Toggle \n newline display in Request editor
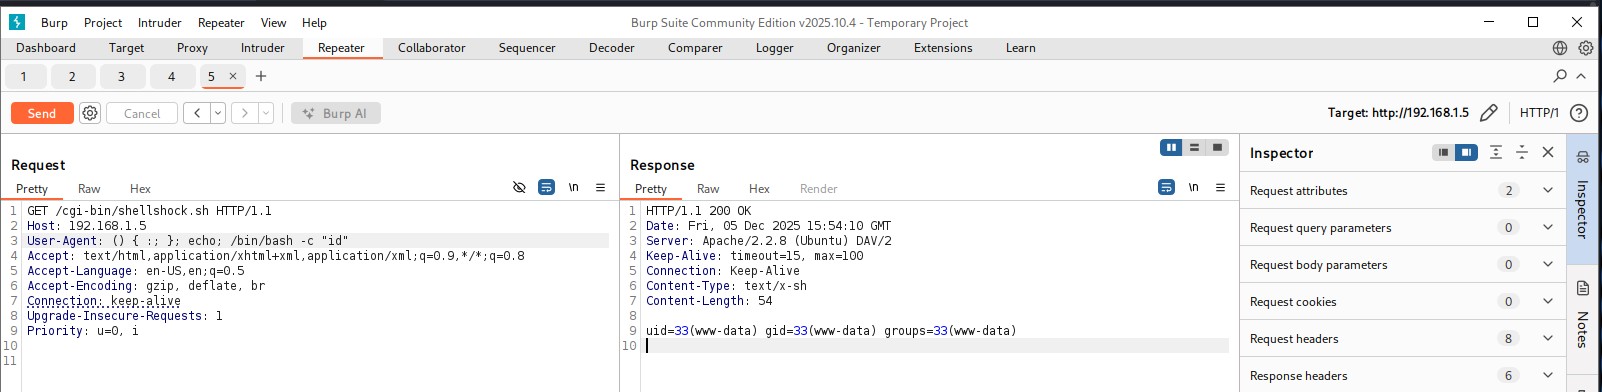Screen dimensions: 1602x392 pyautogui.click(x=574, y=187)
